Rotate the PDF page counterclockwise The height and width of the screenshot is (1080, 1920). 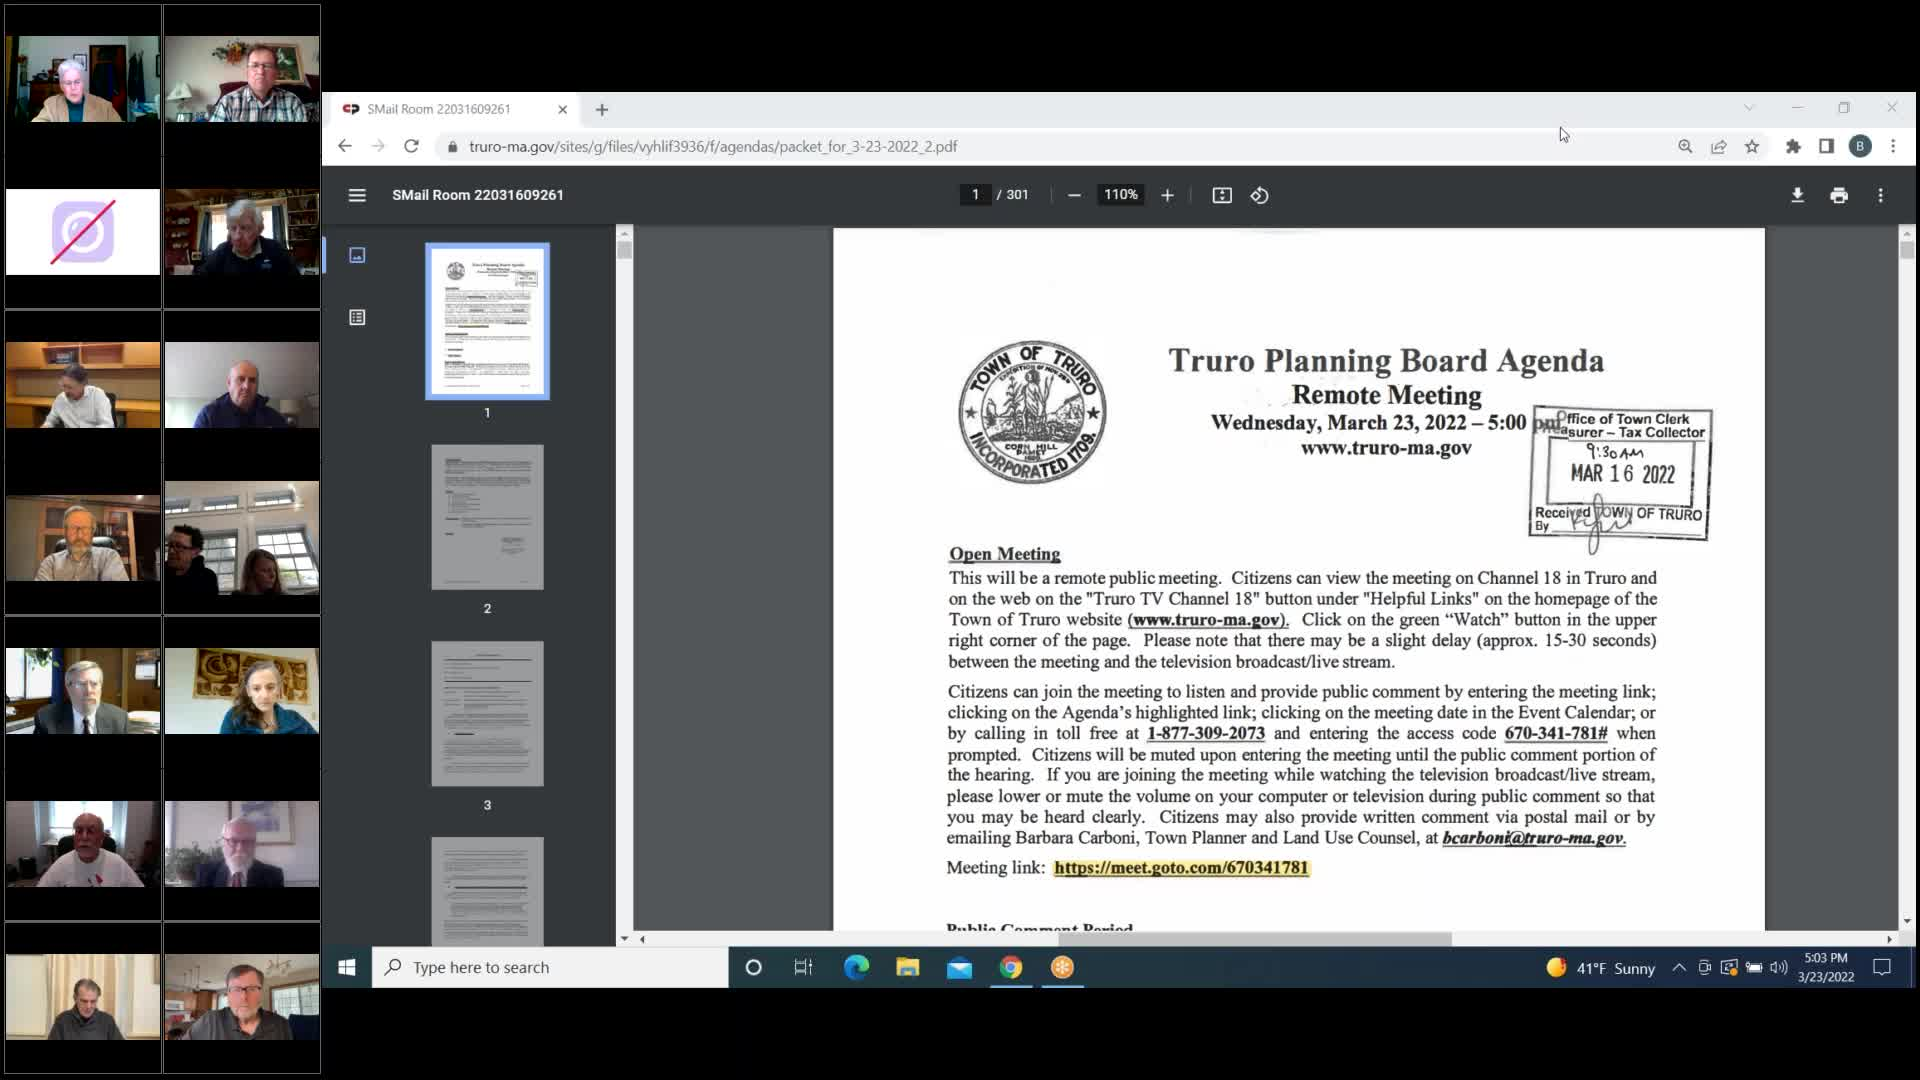pos(1259,195)
